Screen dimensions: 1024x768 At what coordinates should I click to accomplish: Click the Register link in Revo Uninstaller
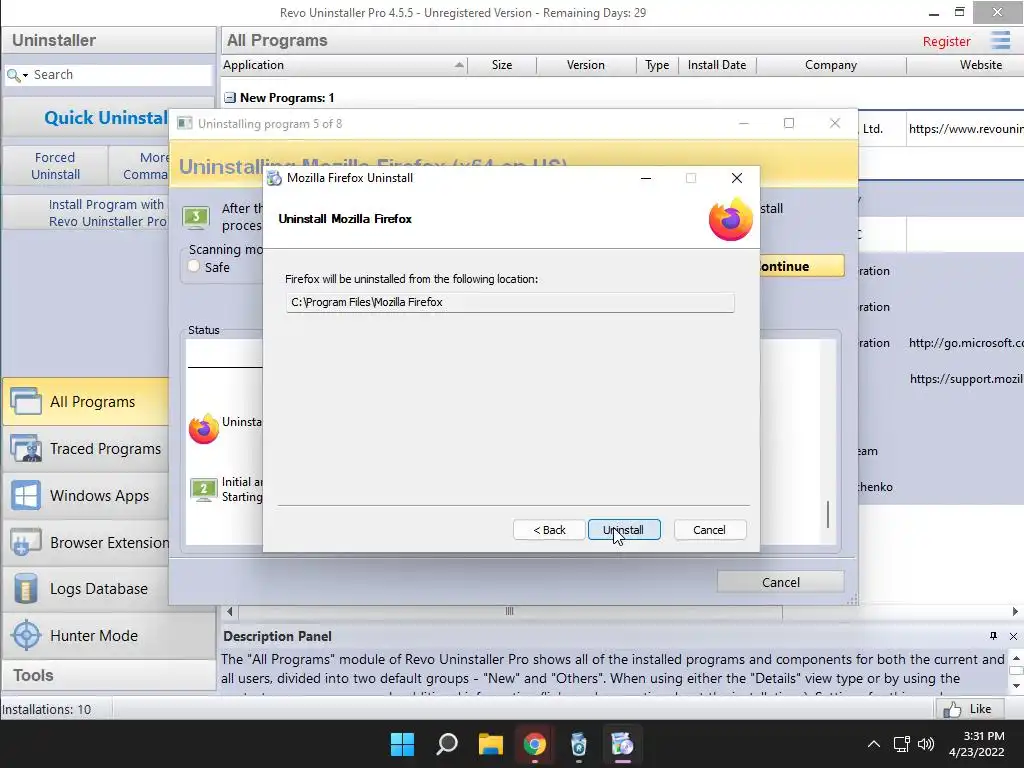click(946, 41)
